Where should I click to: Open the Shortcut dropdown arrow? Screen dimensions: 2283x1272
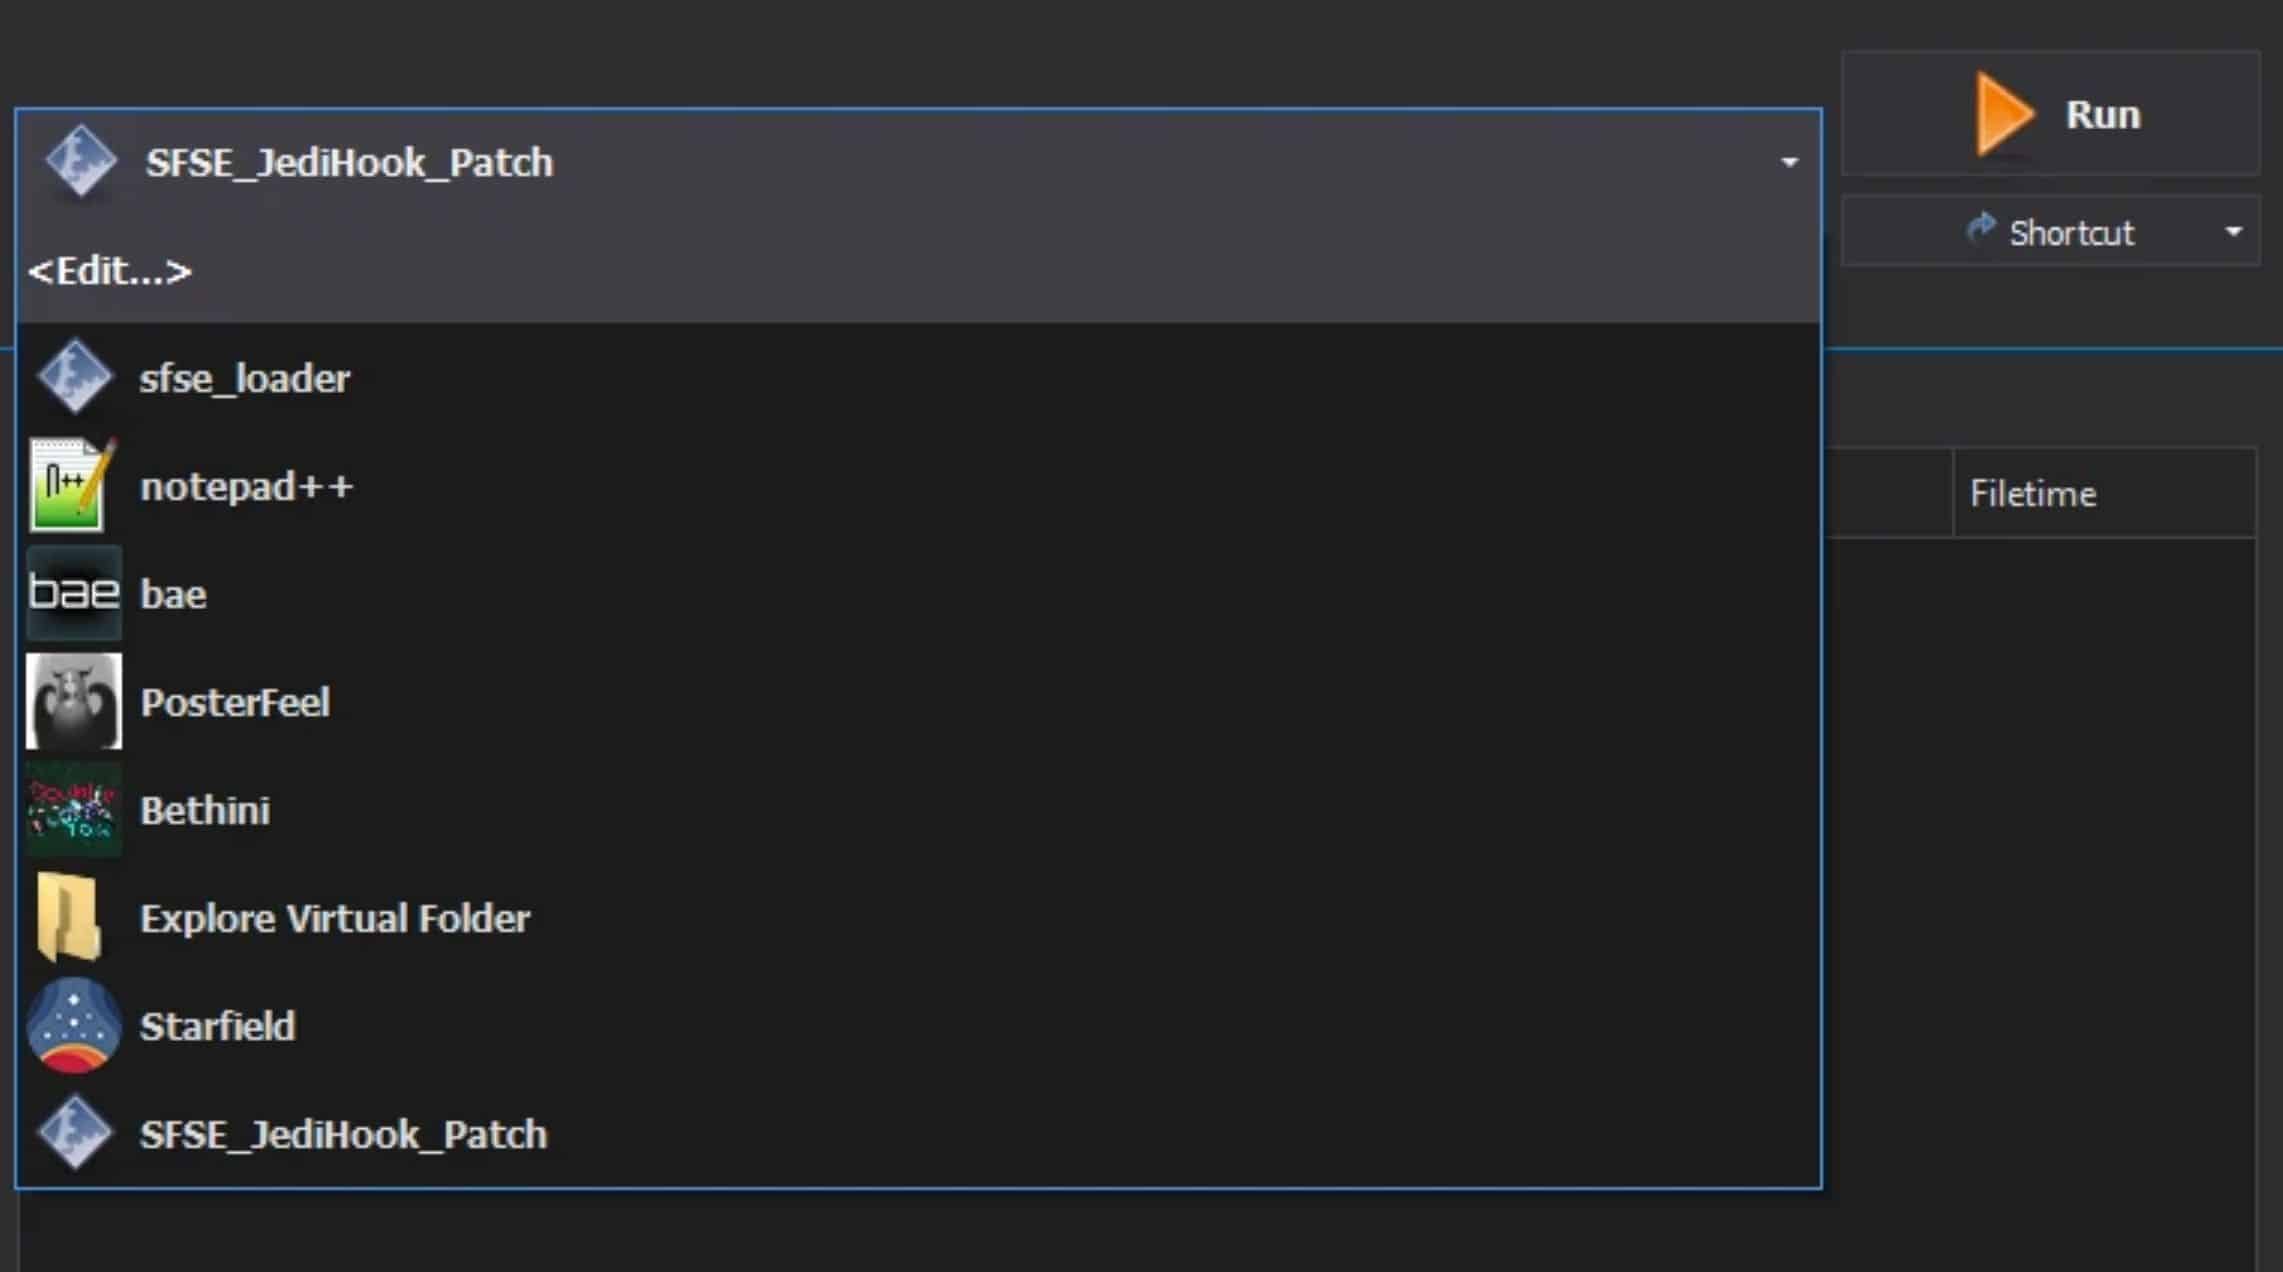pos(2233,232)
